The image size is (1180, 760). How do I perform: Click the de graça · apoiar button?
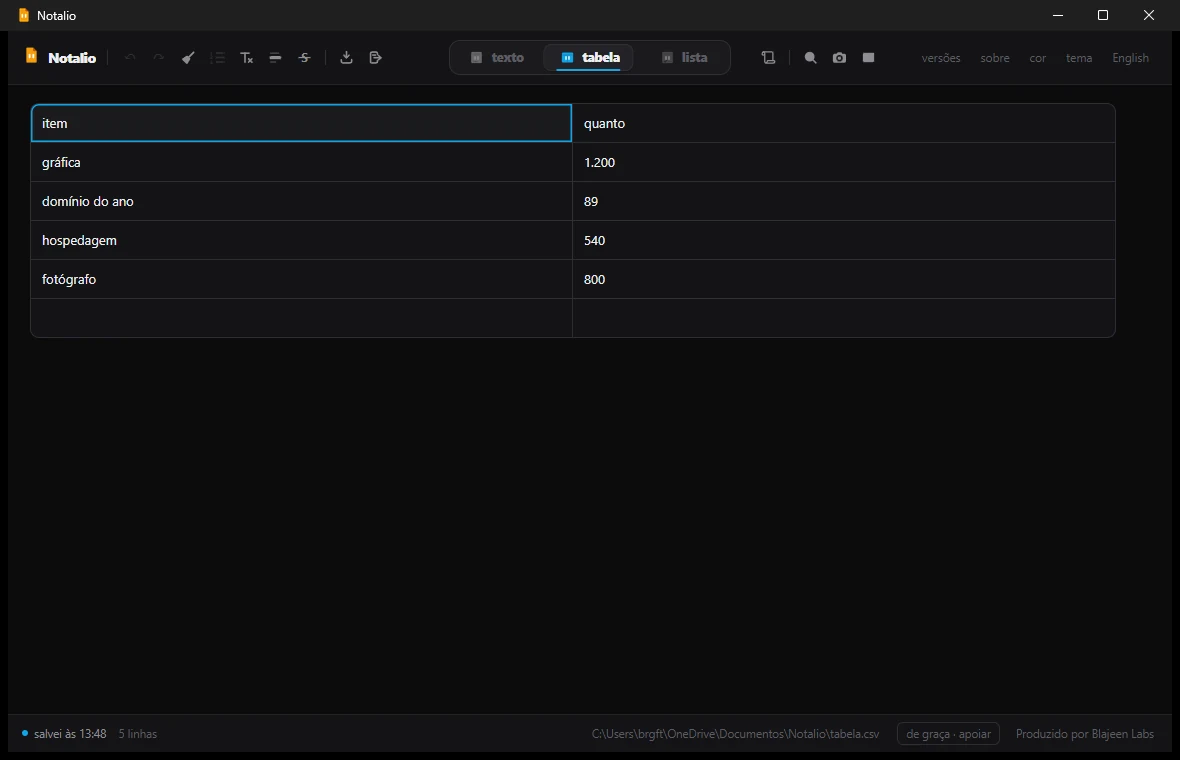click(x=948, y=734)
